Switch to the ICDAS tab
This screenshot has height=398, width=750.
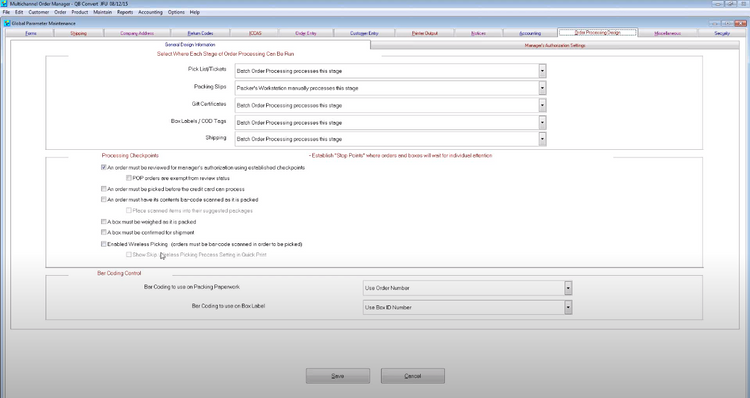pos(255,33)
